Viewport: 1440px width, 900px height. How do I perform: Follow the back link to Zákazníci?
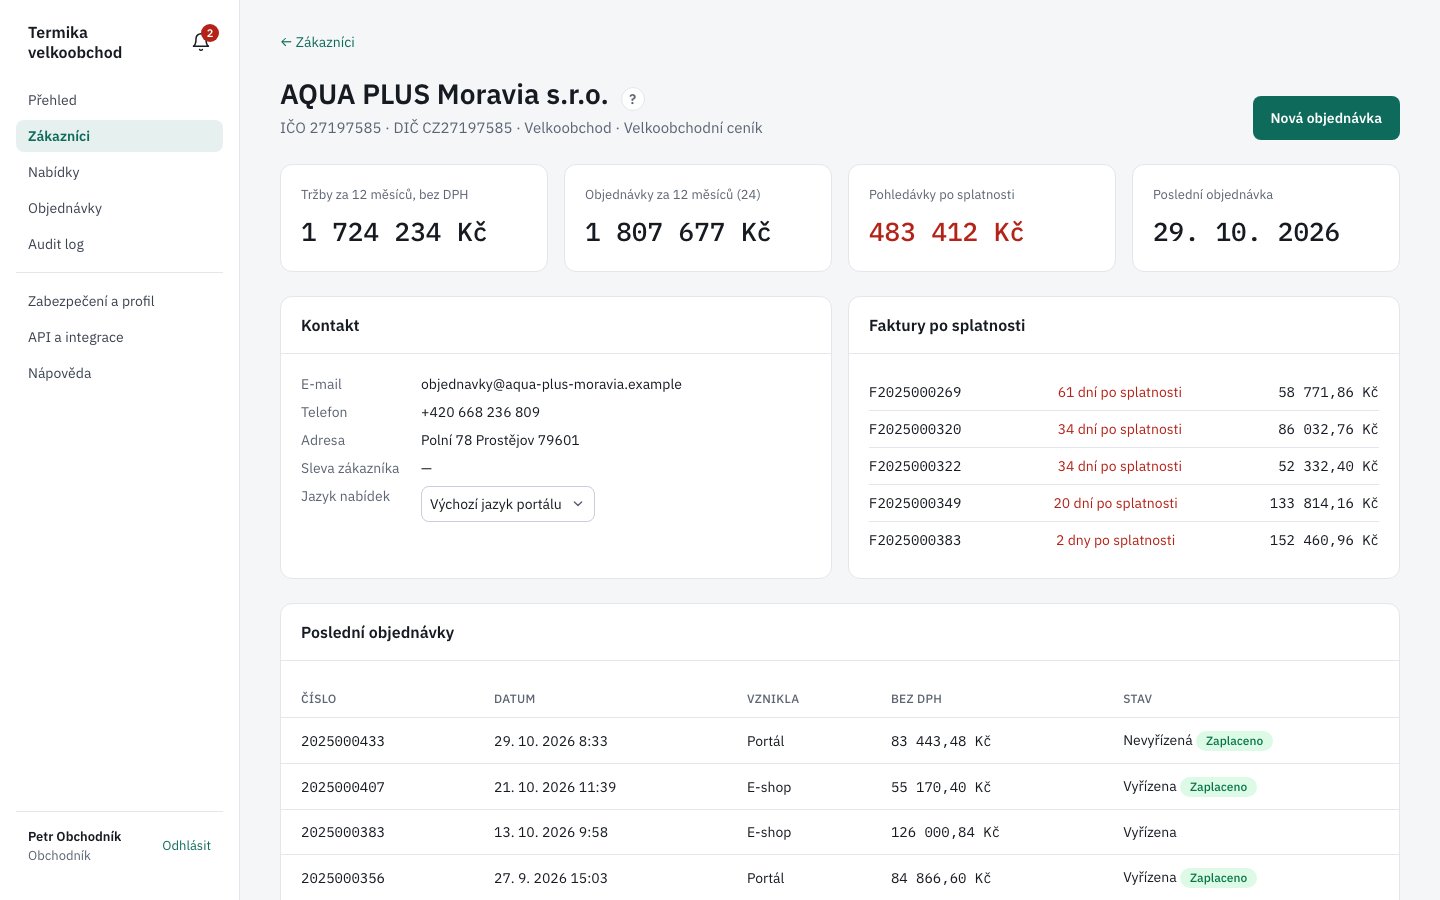318,42
